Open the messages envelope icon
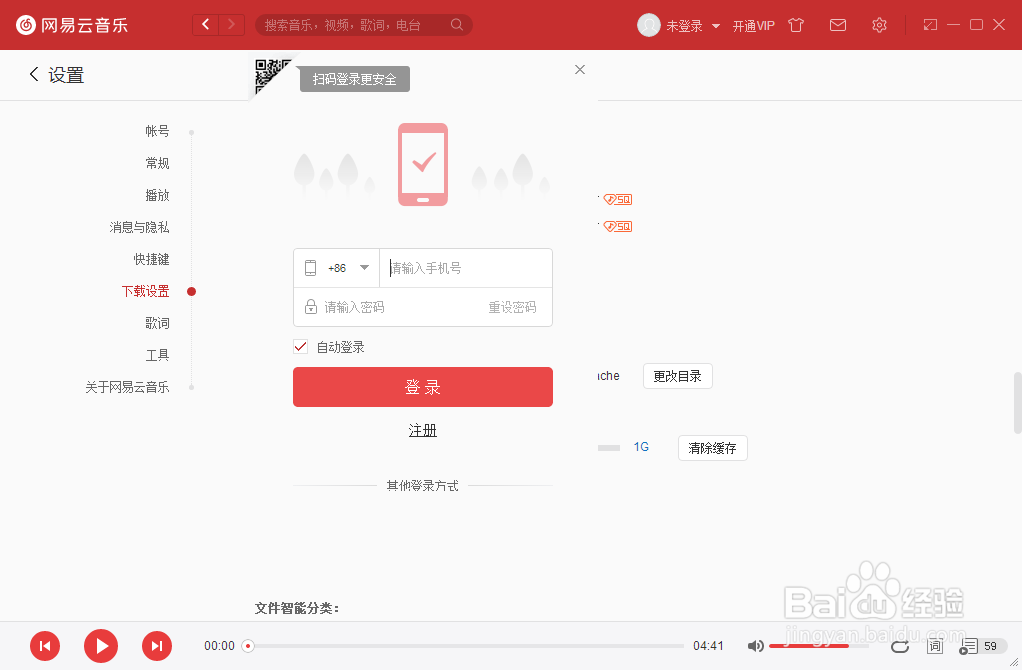 pyautogui.click(x=838, y=25)
